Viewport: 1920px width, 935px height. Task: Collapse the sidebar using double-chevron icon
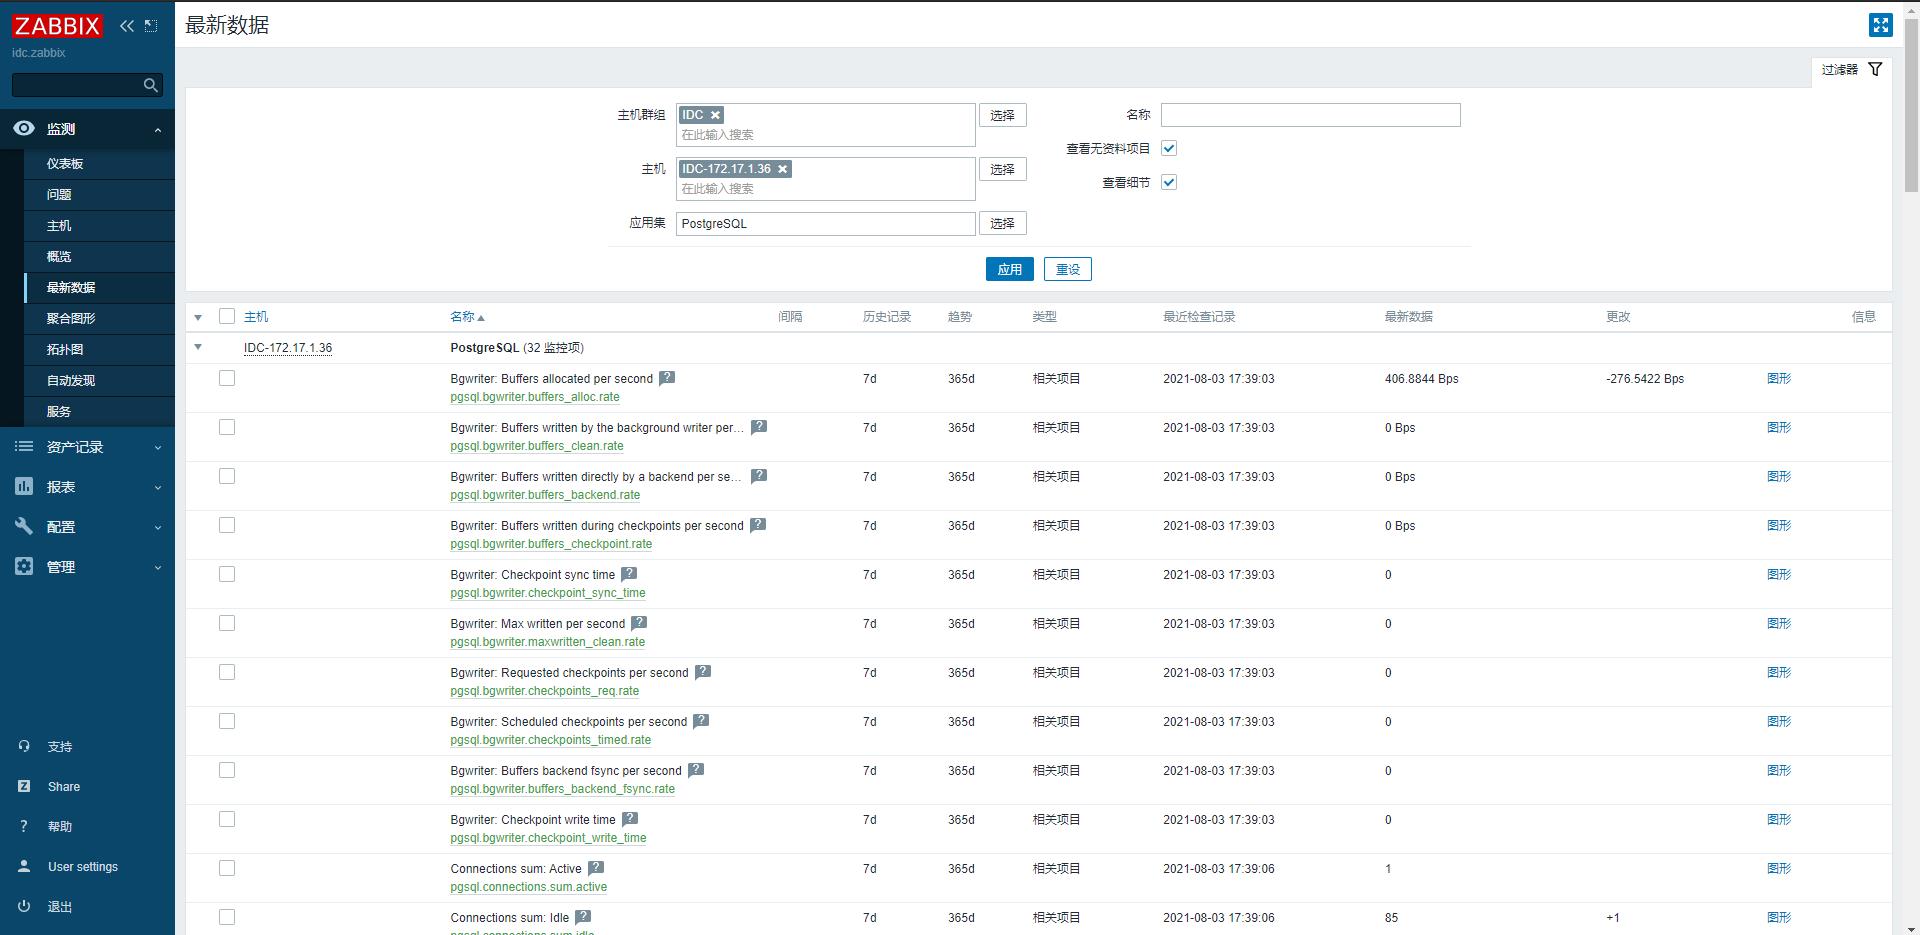(126, 26)
